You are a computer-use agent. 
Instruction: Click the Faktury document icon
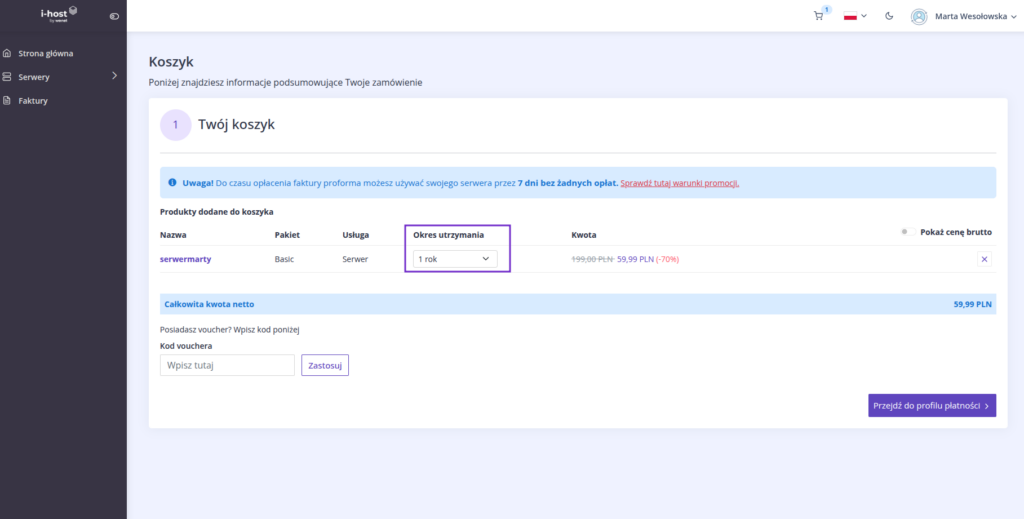[x=8, y=100]
